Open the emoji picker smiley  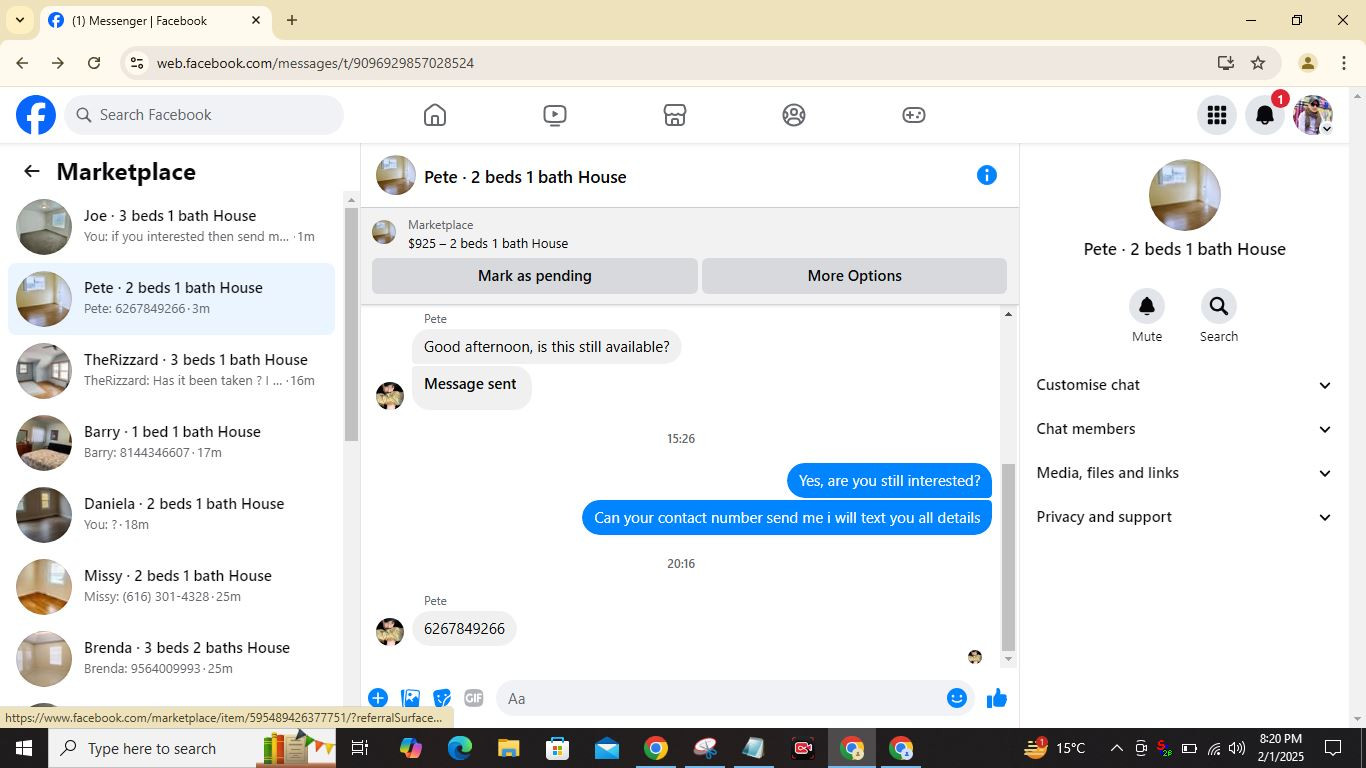click(x=957, y=698)
